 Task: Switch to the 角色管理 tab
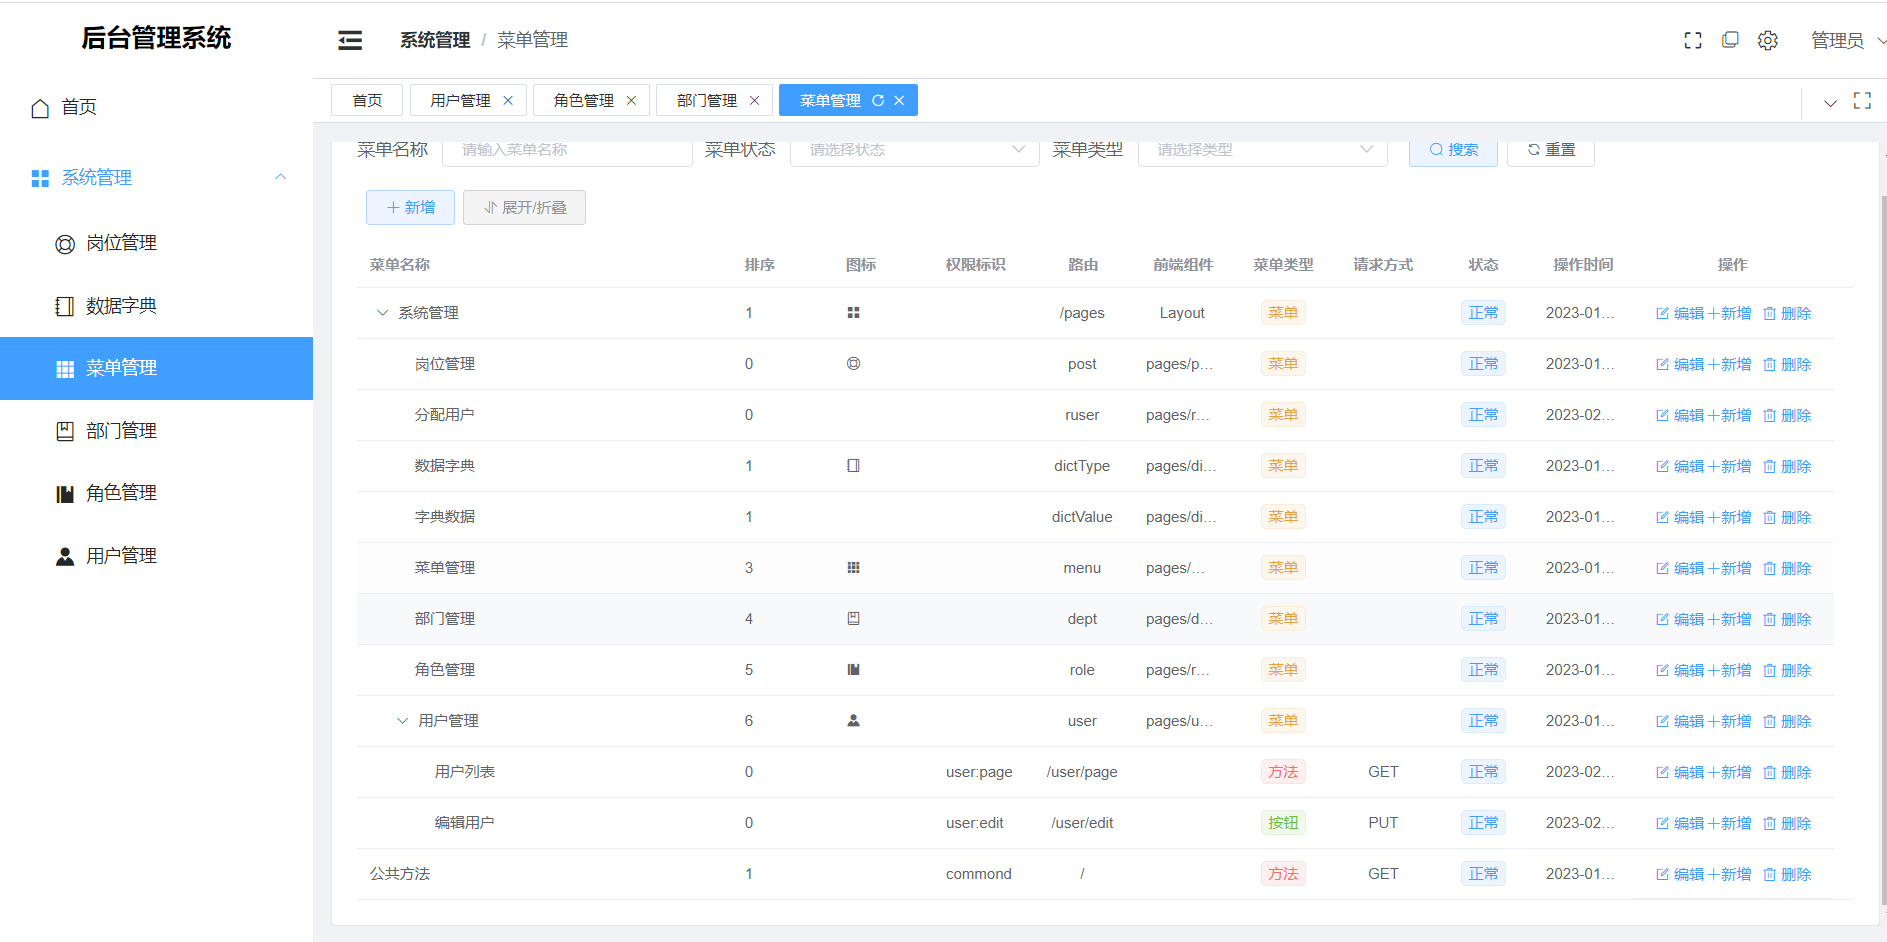click(x=584, y=100)
